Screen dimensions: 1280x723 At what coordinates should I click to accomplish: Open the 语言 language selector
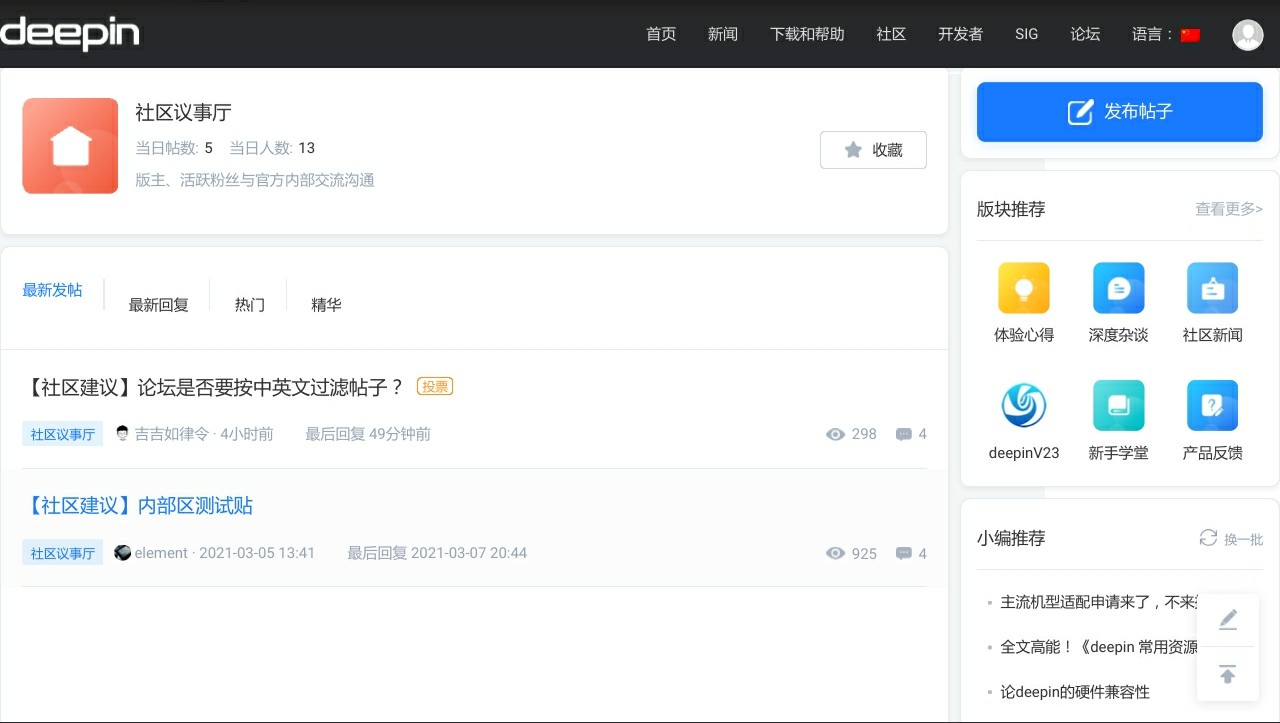1166,35
